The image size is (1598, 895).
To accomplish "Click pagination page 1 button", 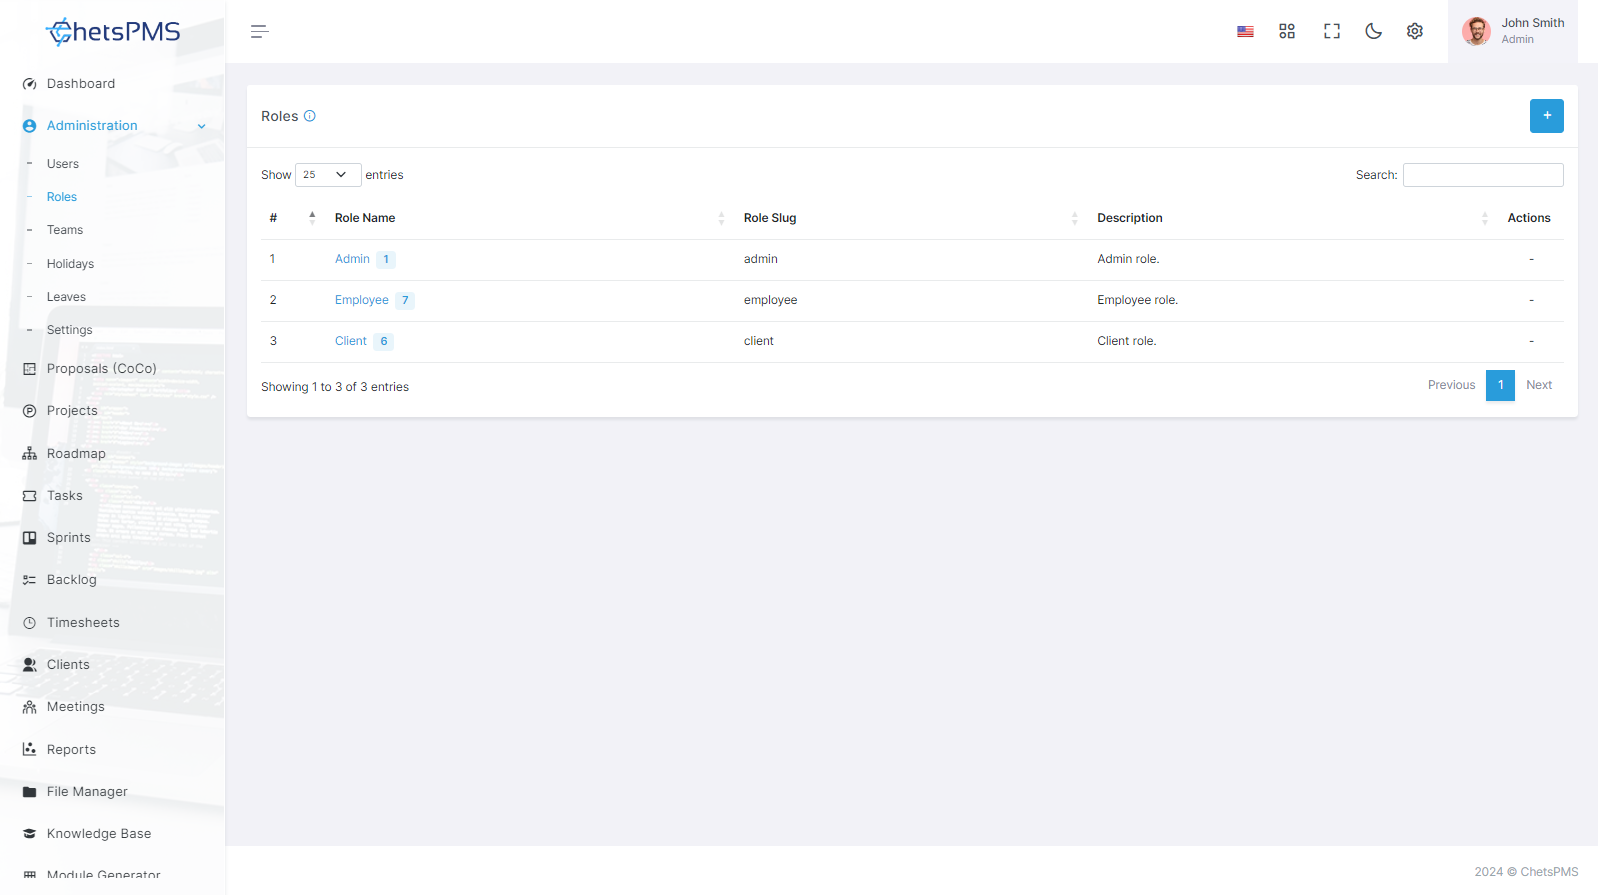I will [1500, 385].
